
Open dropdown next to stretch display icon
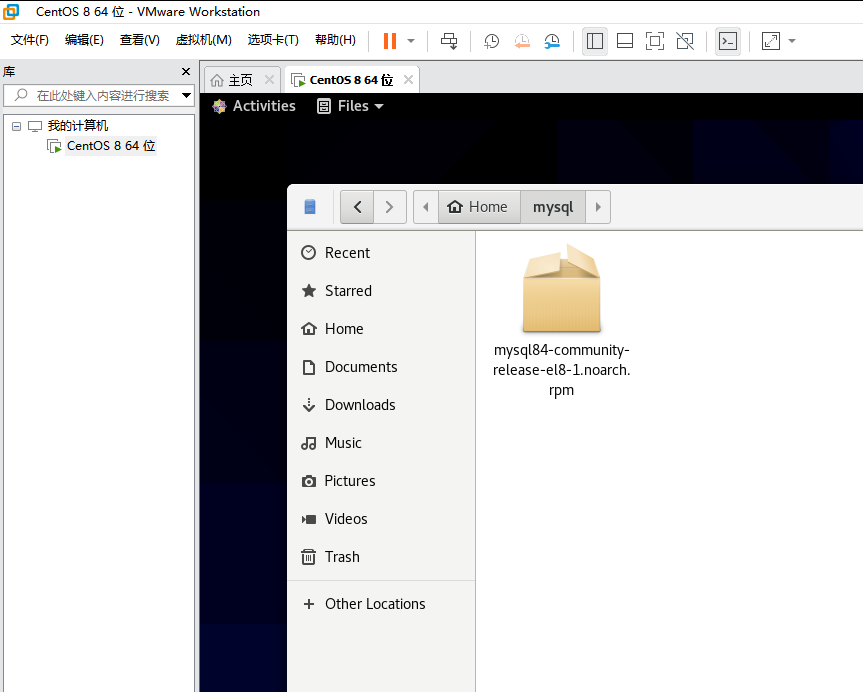click(x=792, y=41)
